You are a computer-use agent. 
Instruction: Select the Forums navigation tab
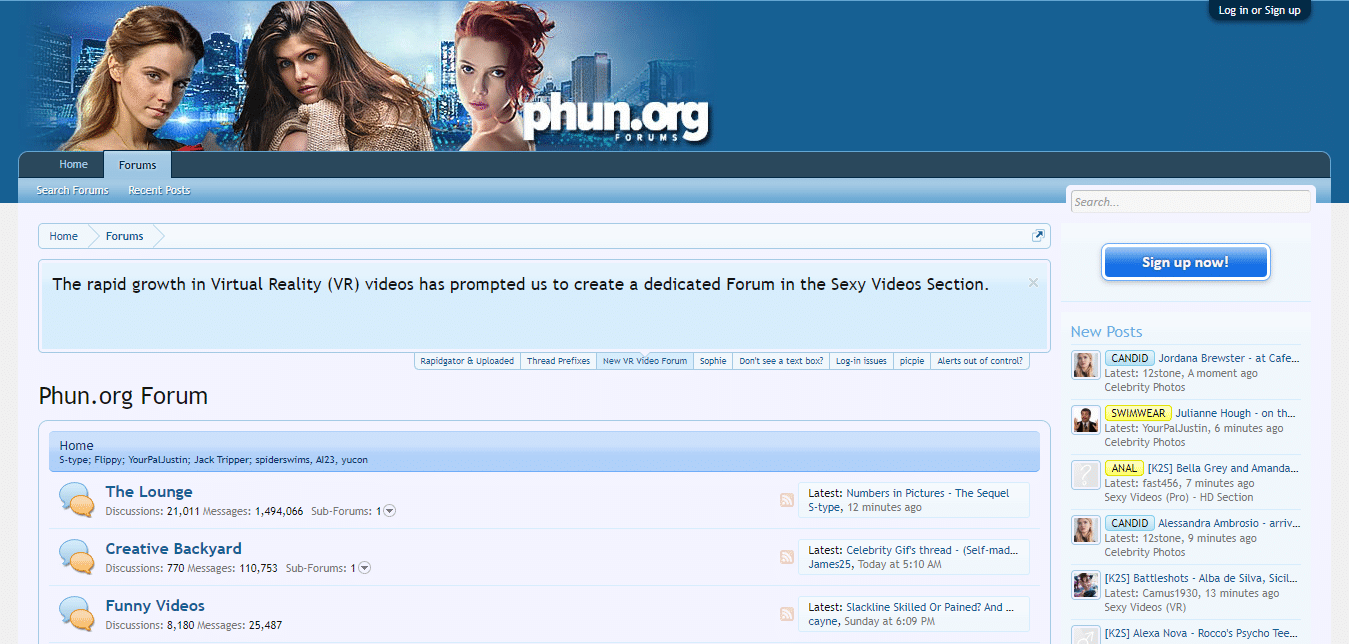(x=137, y=165)
